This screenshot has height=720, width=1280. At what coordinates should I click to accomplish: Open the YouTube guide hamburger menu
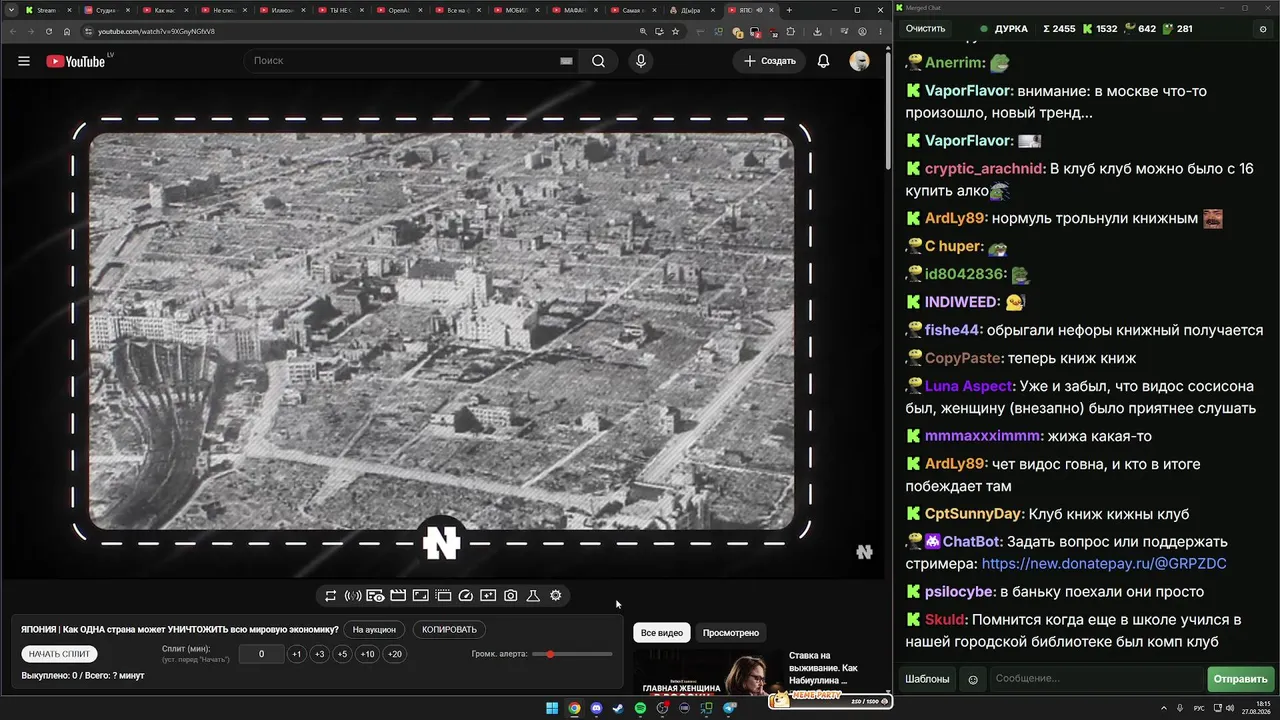(x=24, y=61)
